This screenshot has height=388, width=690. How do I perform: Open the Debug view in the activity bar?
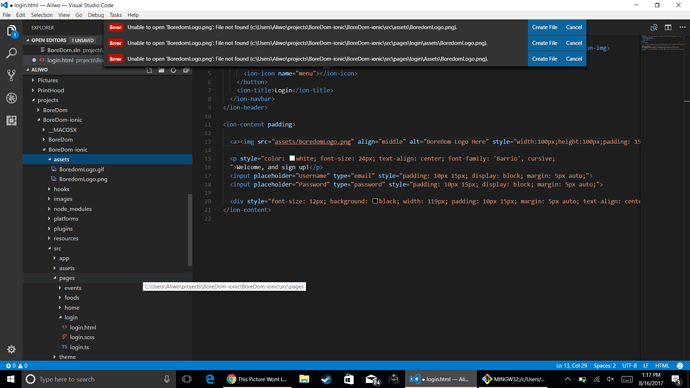pyautogui.click(x=11, y=98)
